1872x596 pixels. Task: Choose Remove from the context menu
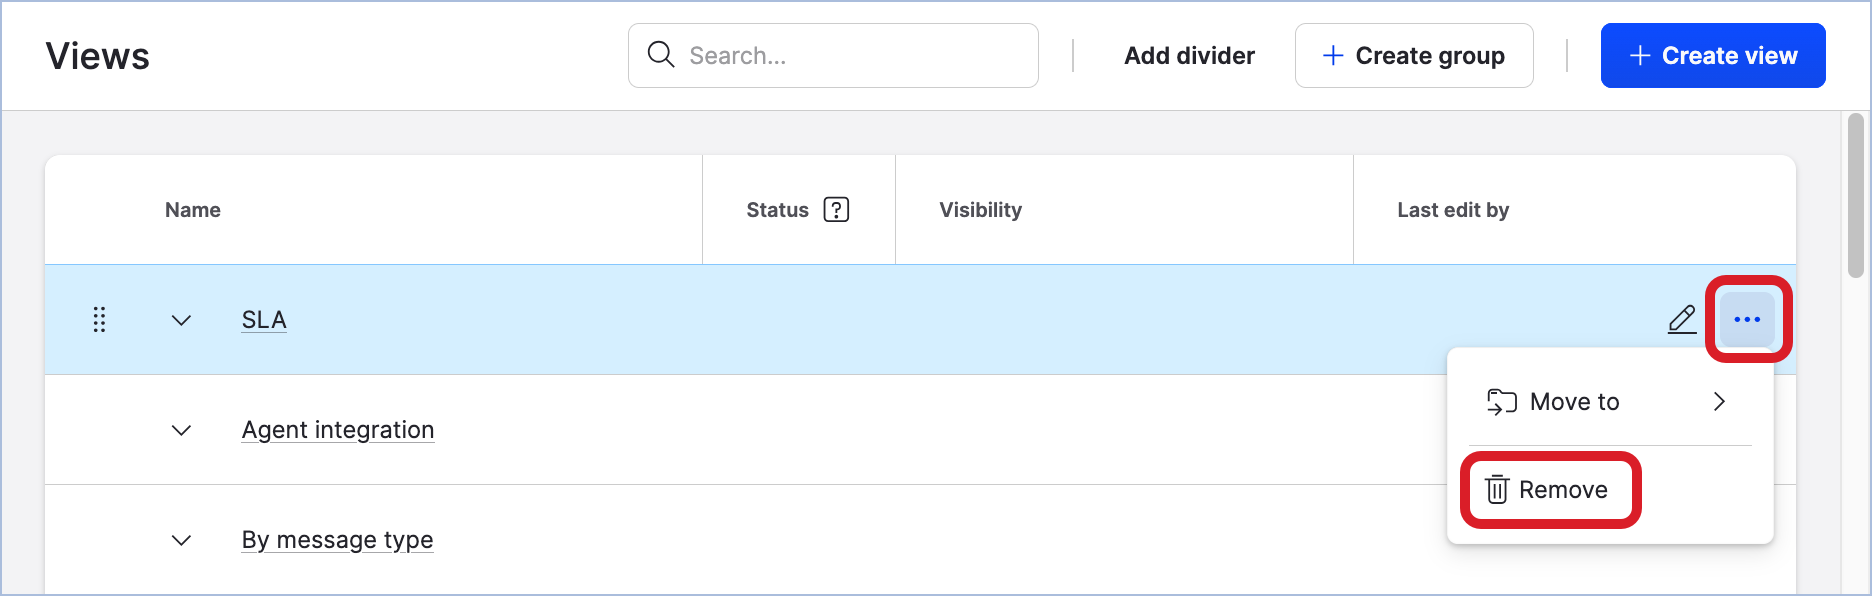click(1562, 490)
